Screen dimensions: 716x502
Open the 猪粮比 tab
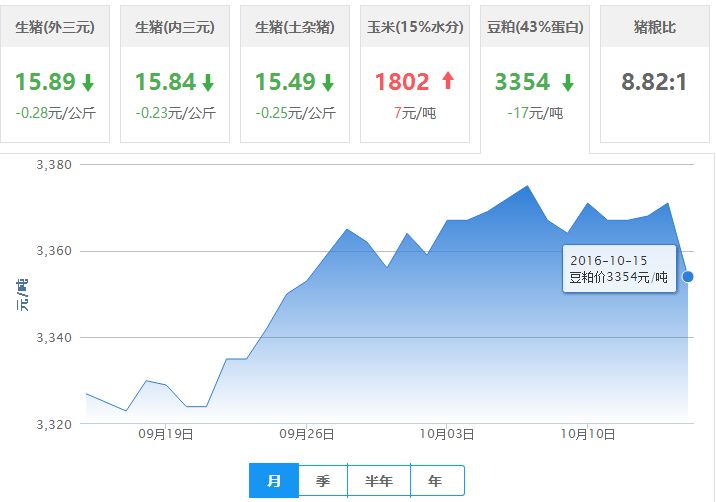pyautogui.click(x=655, y=74)
